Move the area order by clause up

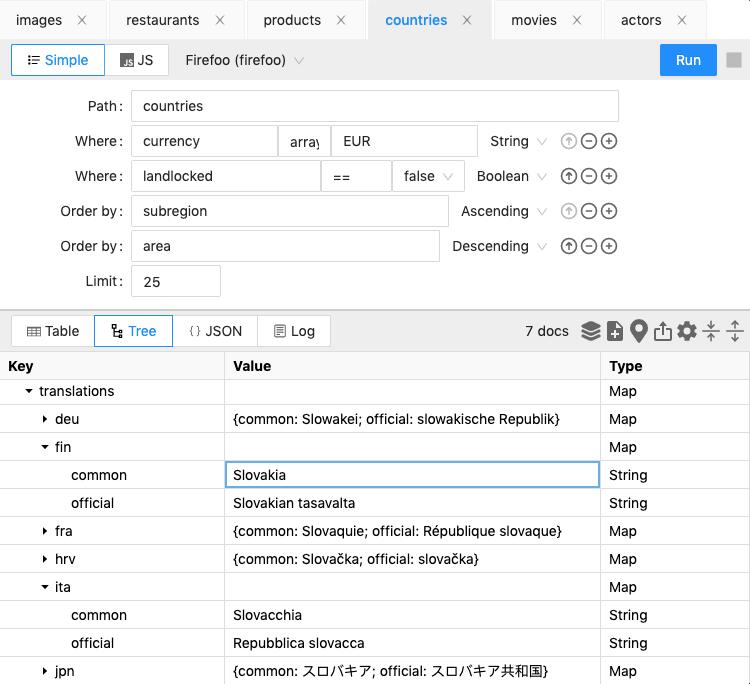[568, 246]
